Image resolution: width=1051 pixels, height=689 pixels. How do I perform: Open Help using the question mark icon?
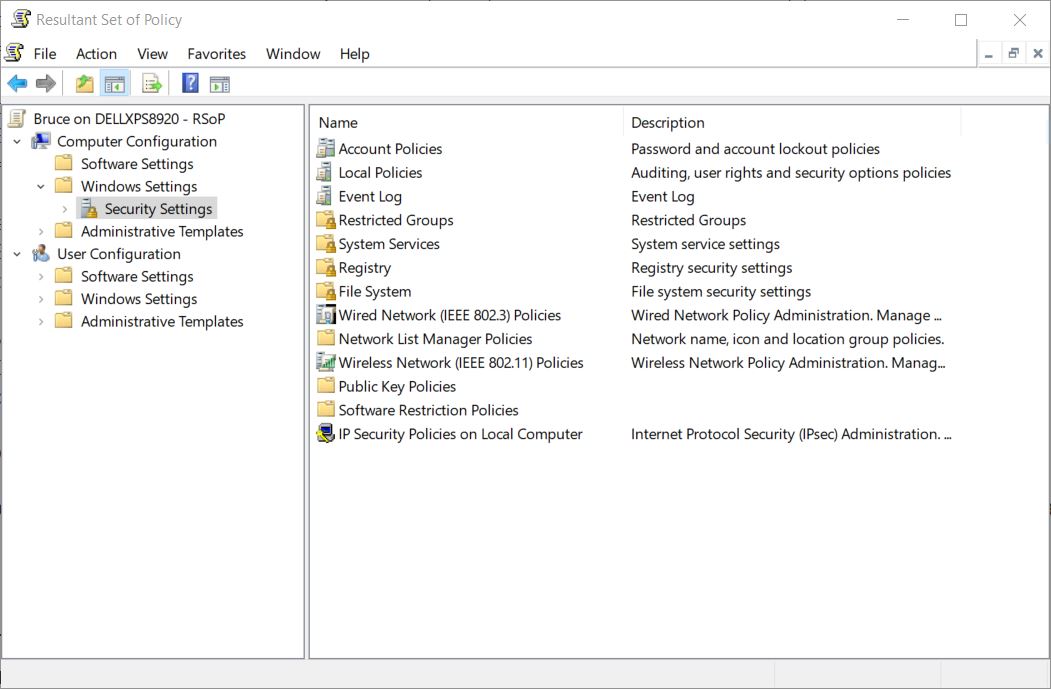[189, 82]
